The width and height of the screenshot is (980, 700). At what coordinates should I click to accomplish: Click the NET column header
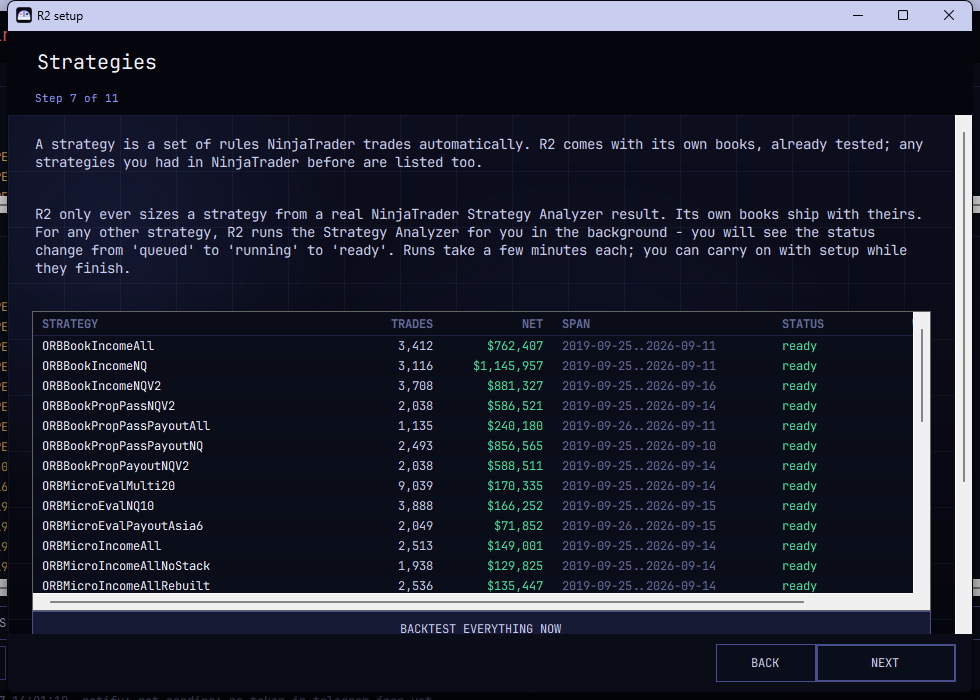click(532, 324)
